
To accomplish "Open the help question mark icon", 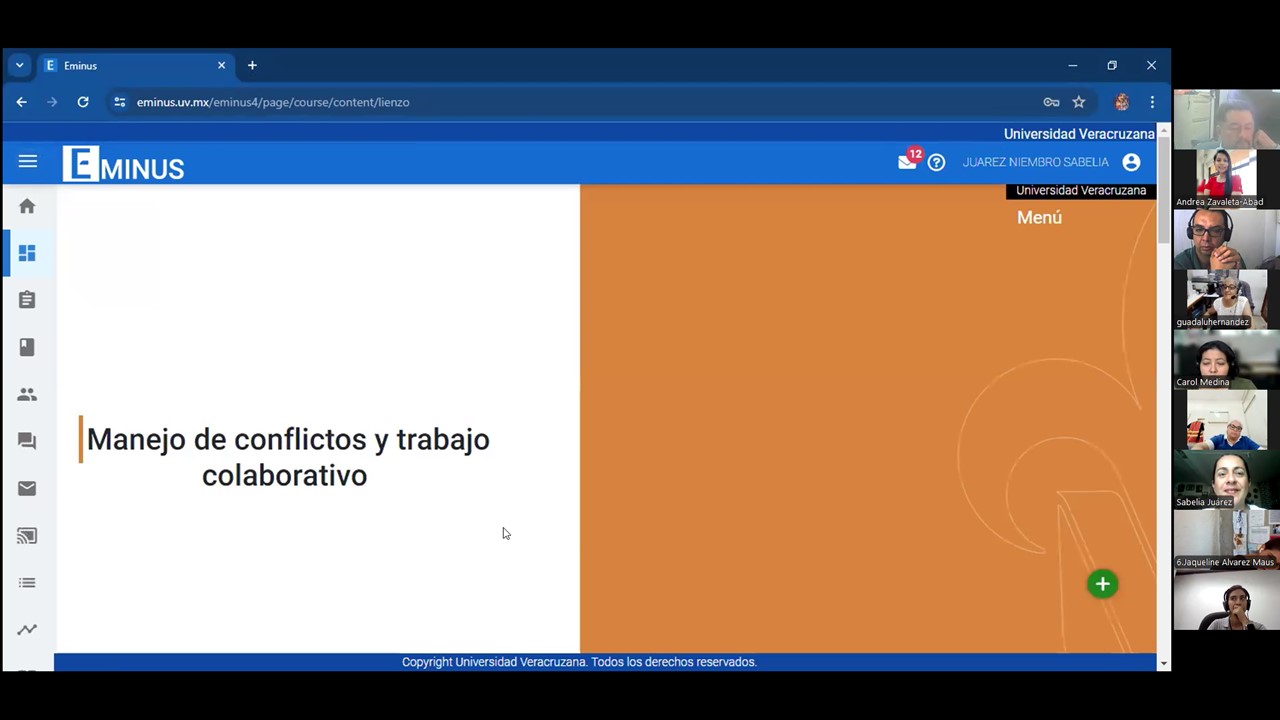I will pyautogui.click(x=936, y=162).
